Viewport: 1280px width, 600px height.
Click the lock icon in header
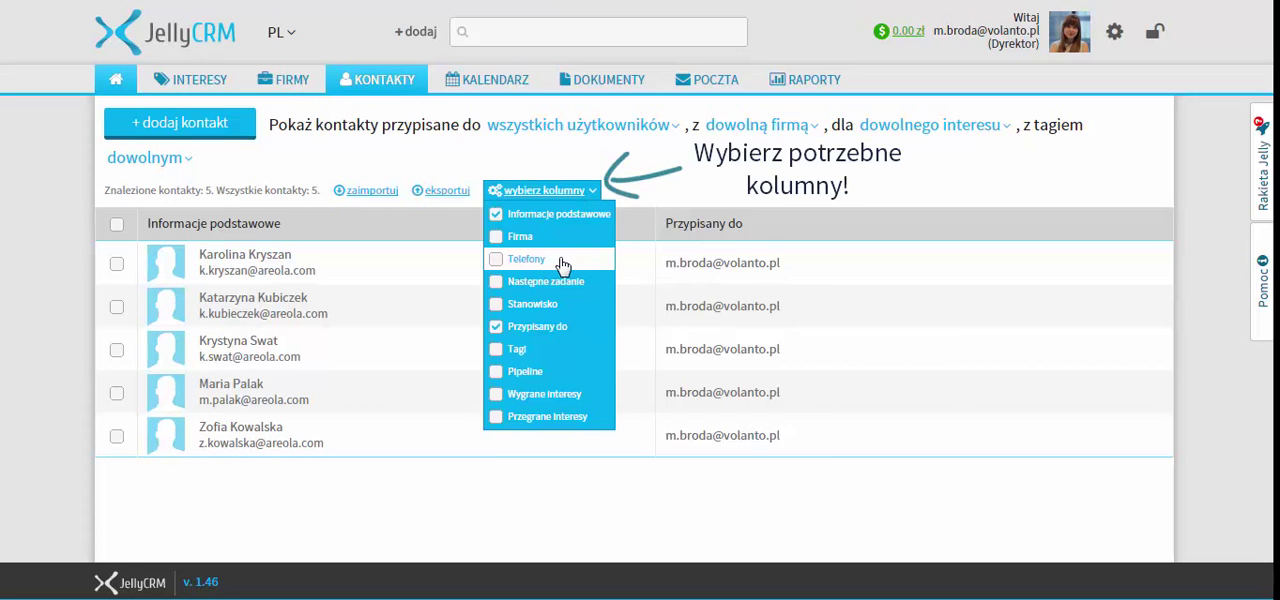[1154, 32]
